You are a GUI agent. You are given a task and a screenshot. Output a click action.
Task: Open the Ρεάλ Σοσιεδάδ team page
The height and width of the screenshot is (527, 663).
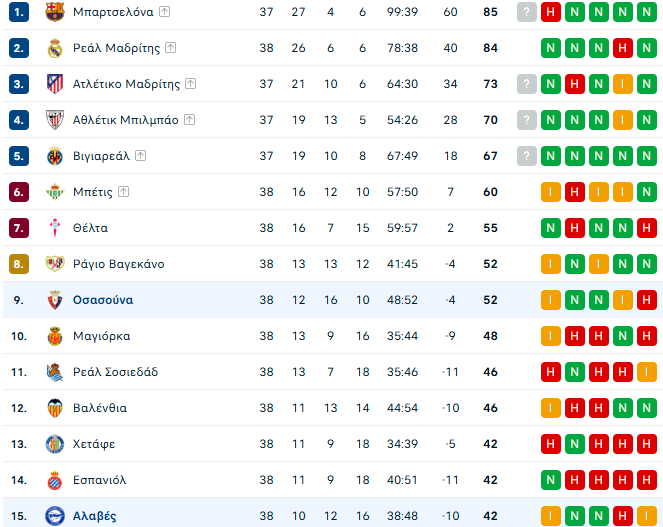click(115, 372)
